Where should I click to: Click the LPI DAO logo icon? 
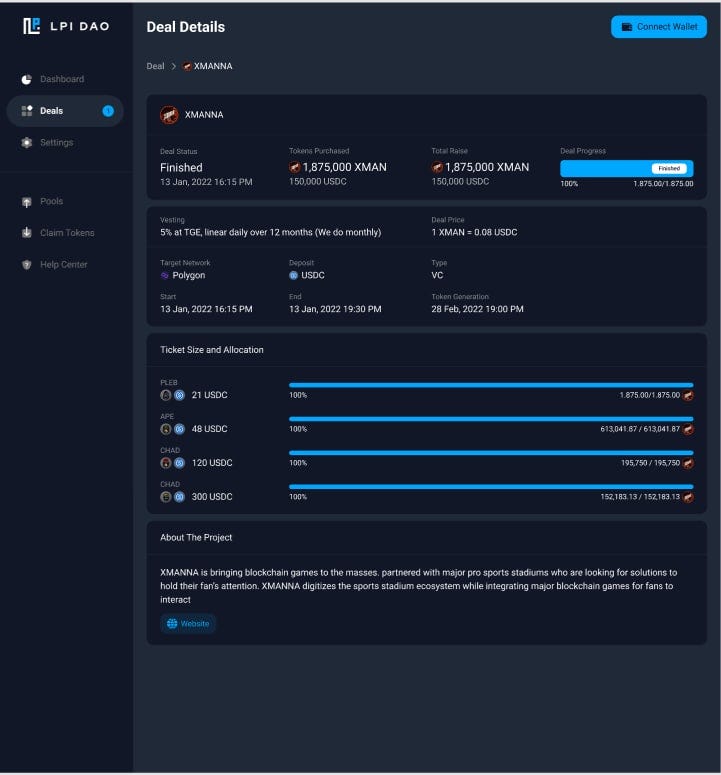click(32, 26)
